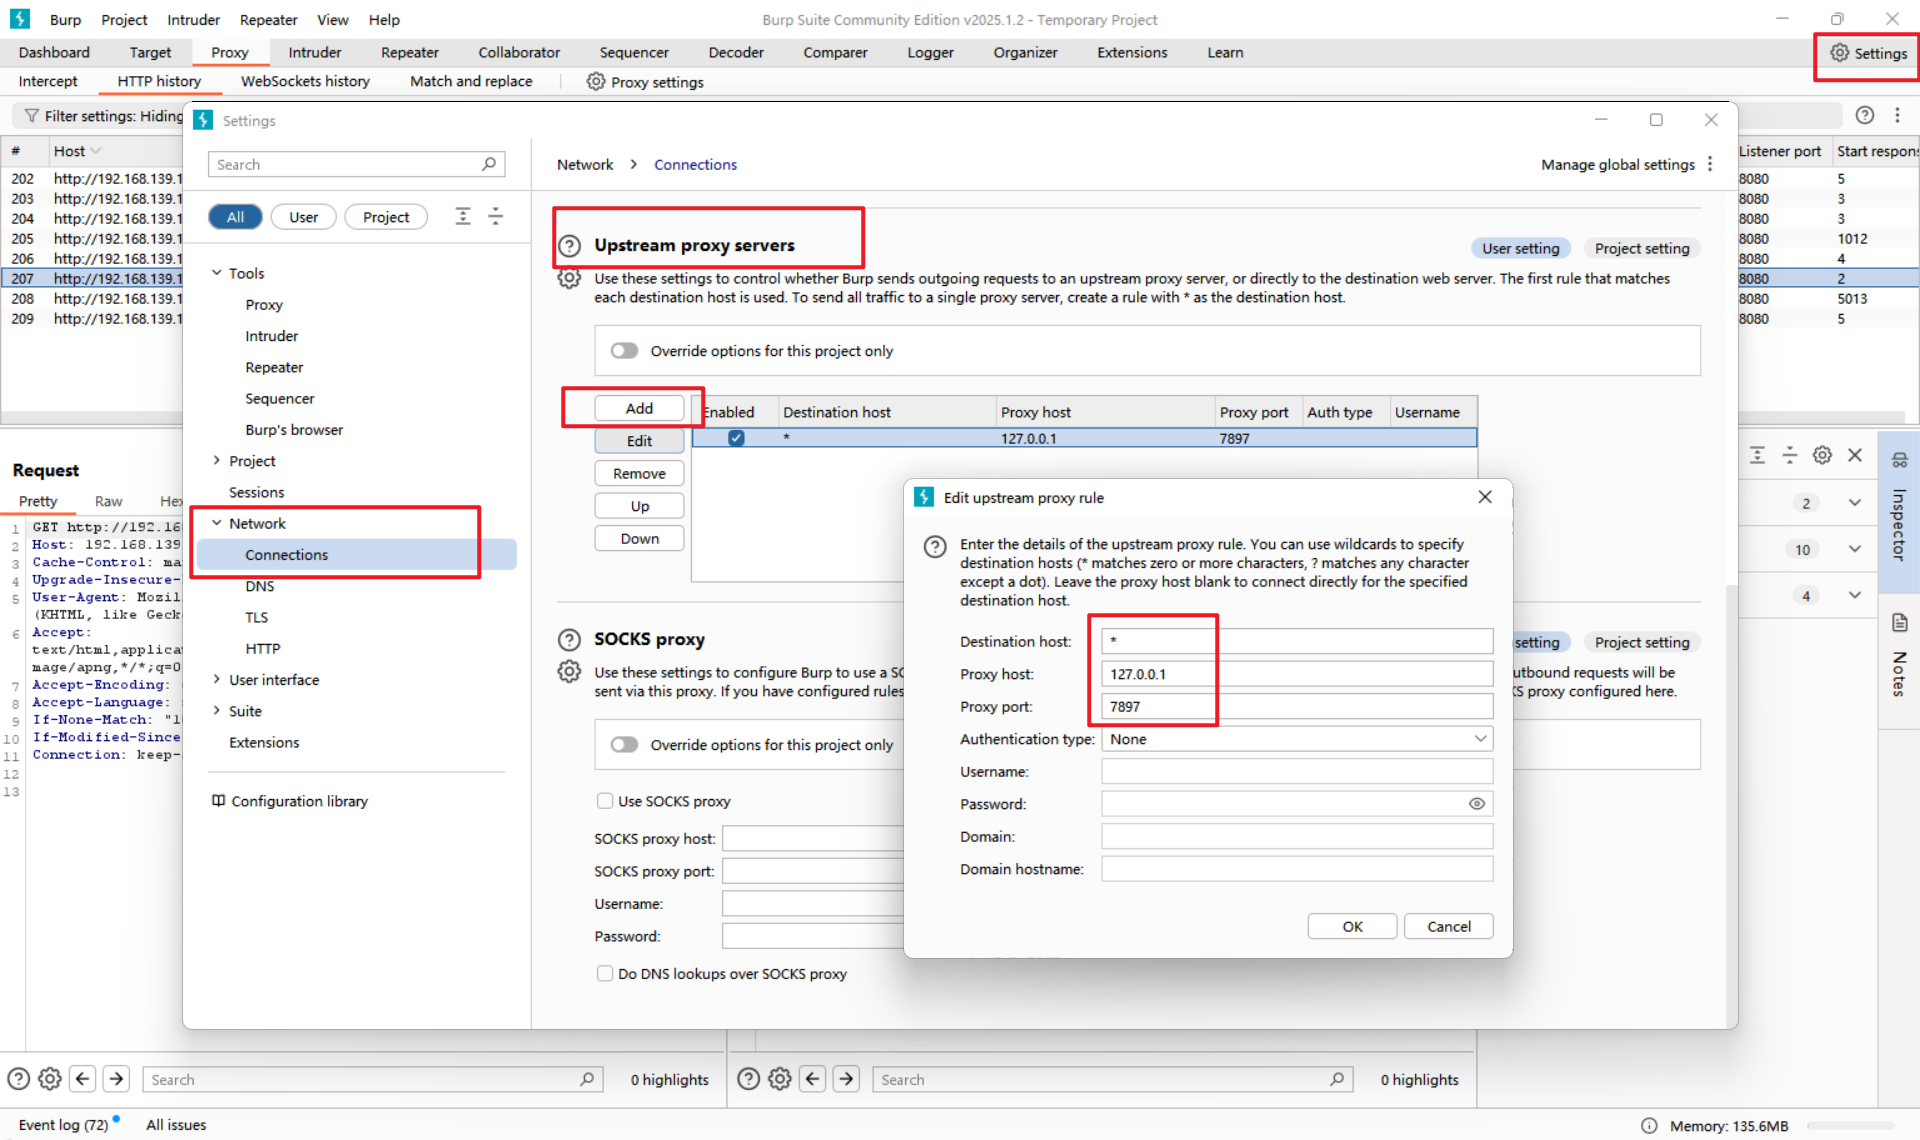
Task: Click Proxy host field in dialog
Action: (x=1297, y=674)
